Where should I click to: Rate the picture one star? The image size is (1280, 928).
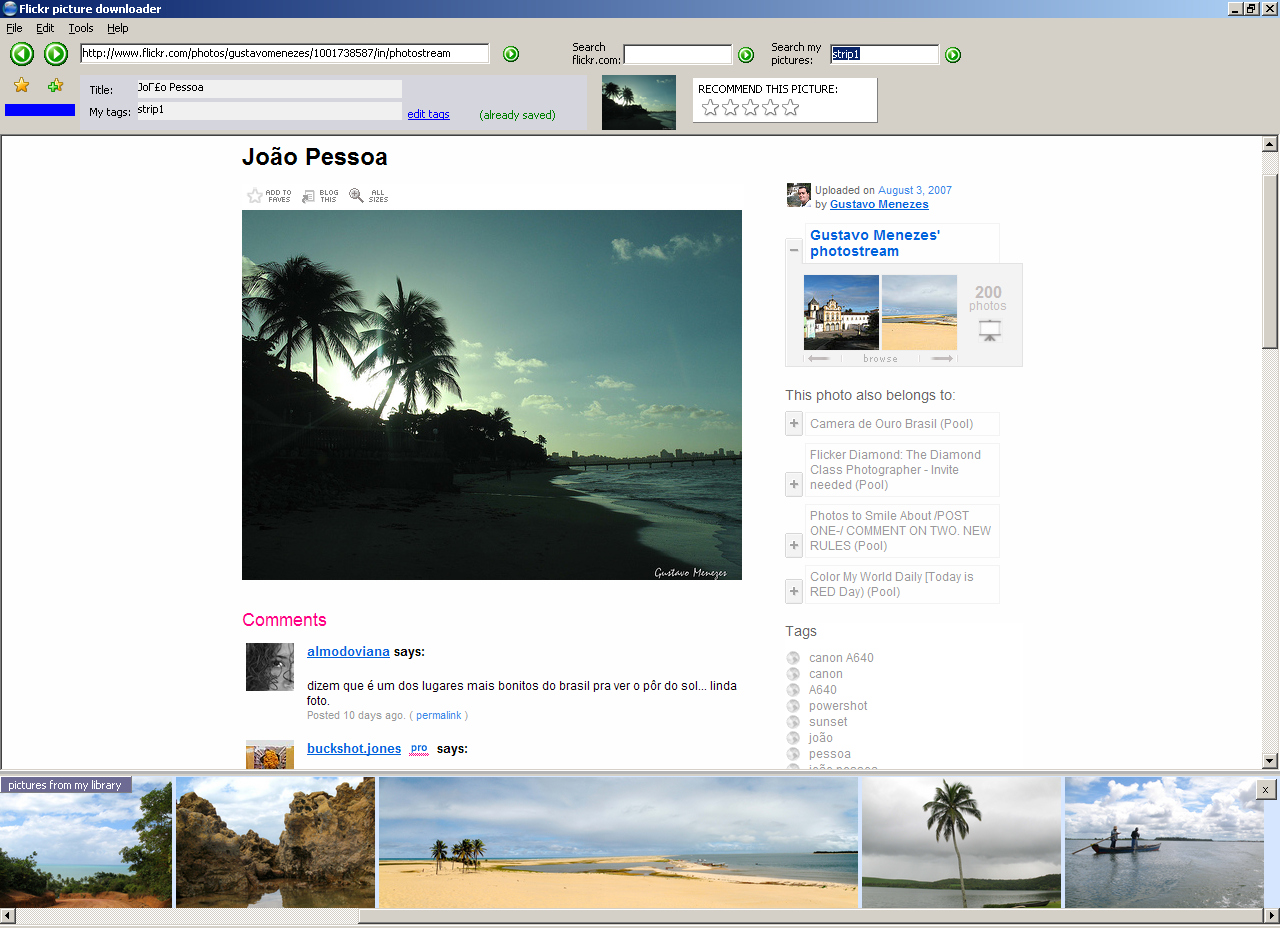click(x=710, y=107)
